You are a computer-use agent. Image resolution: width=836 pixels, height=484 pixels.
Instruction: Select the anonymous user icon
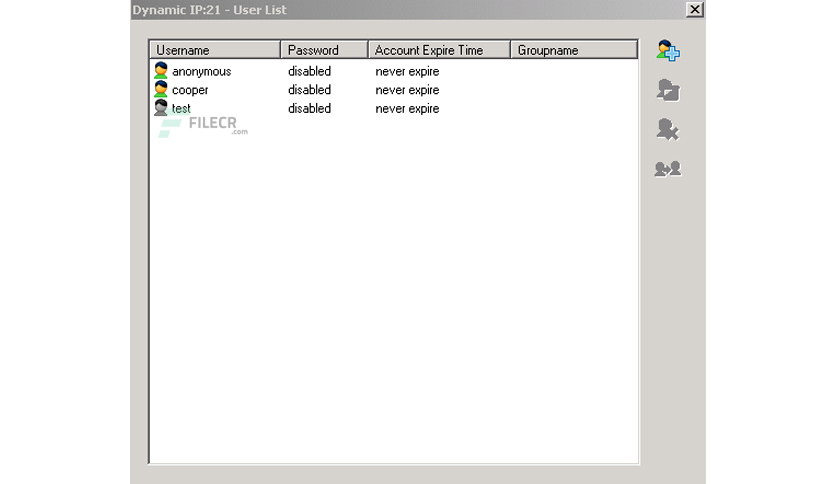pos(160,70)
